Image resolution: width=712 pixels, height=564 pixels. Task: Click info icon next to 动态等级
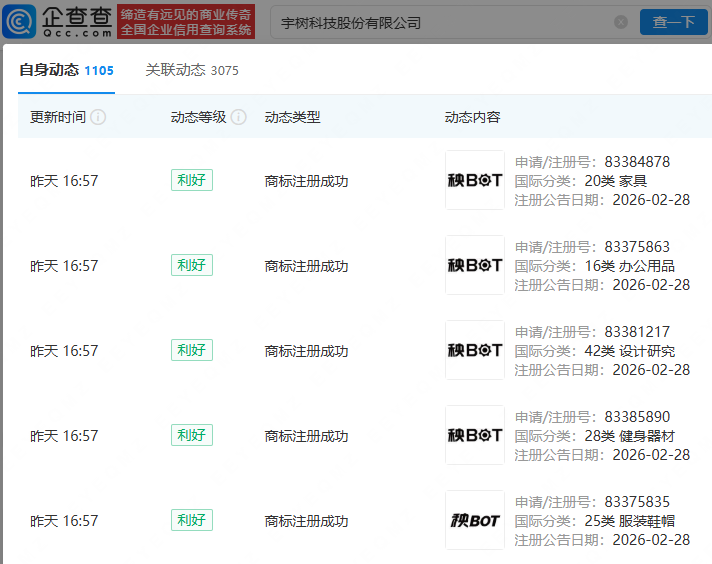[238, 117]
